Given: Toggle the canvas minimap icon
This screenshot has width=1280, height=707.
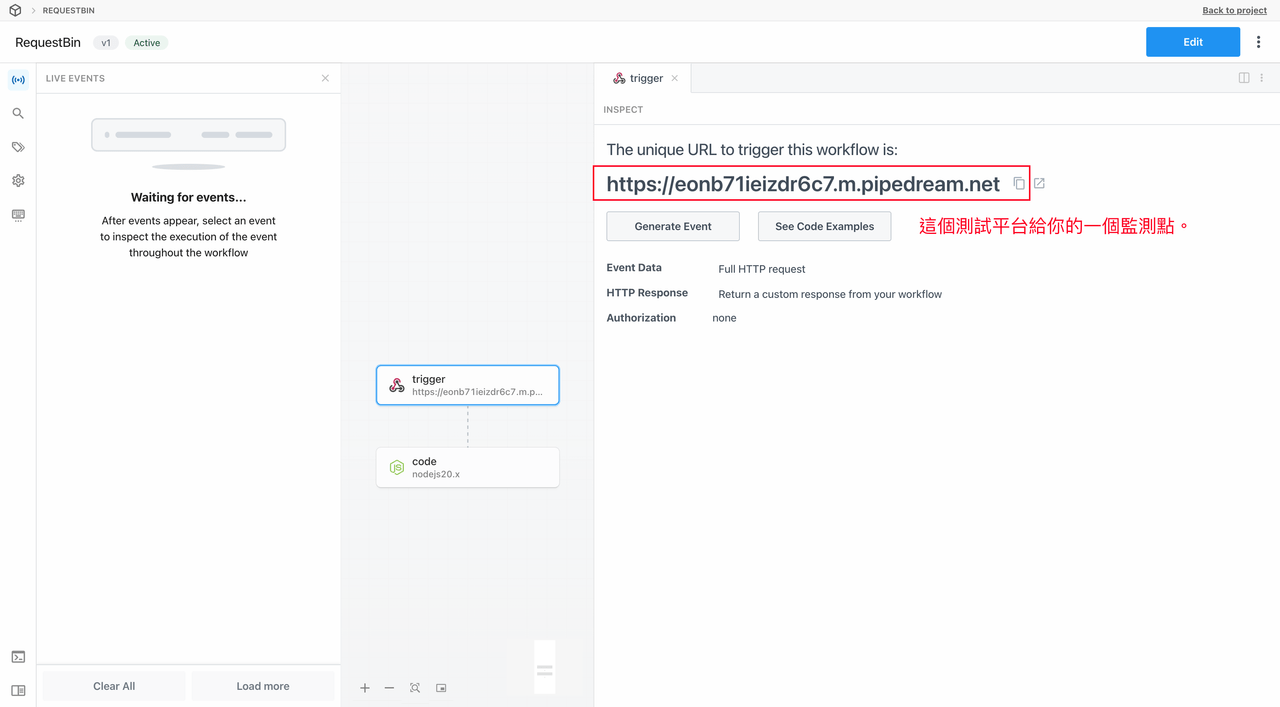Looking at the screenshot, I should 441,688.
